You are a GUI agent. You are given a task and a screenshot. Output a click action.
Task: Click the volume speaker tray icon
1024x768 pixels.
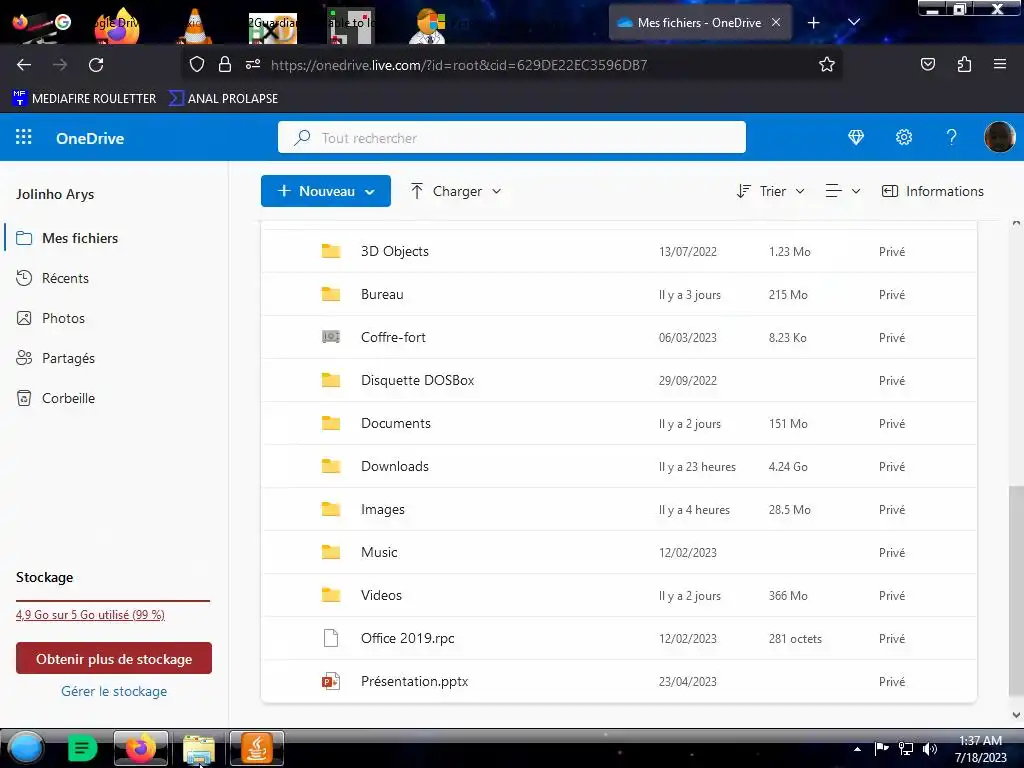click(929, 749)
